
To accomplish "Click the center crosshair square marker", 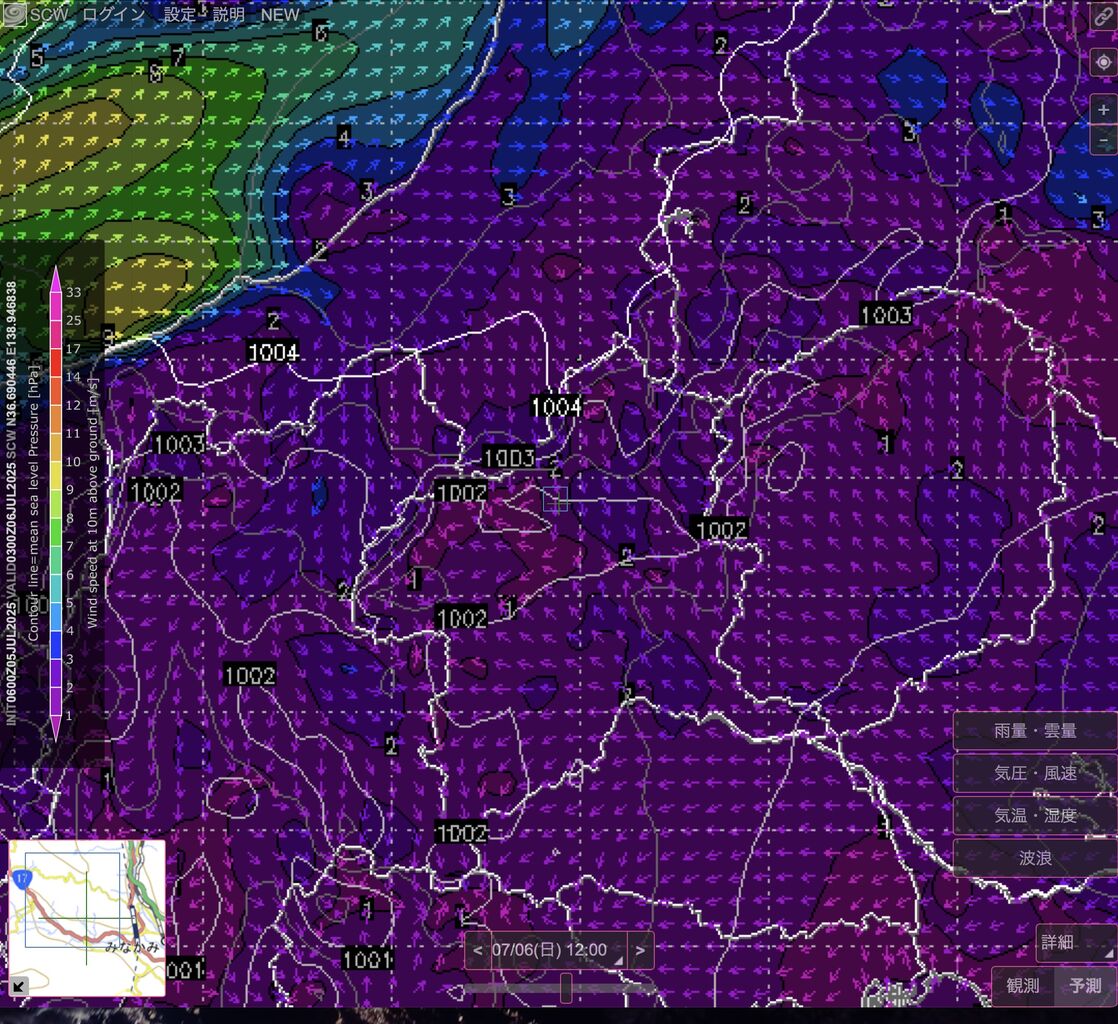I will [555, 499].
